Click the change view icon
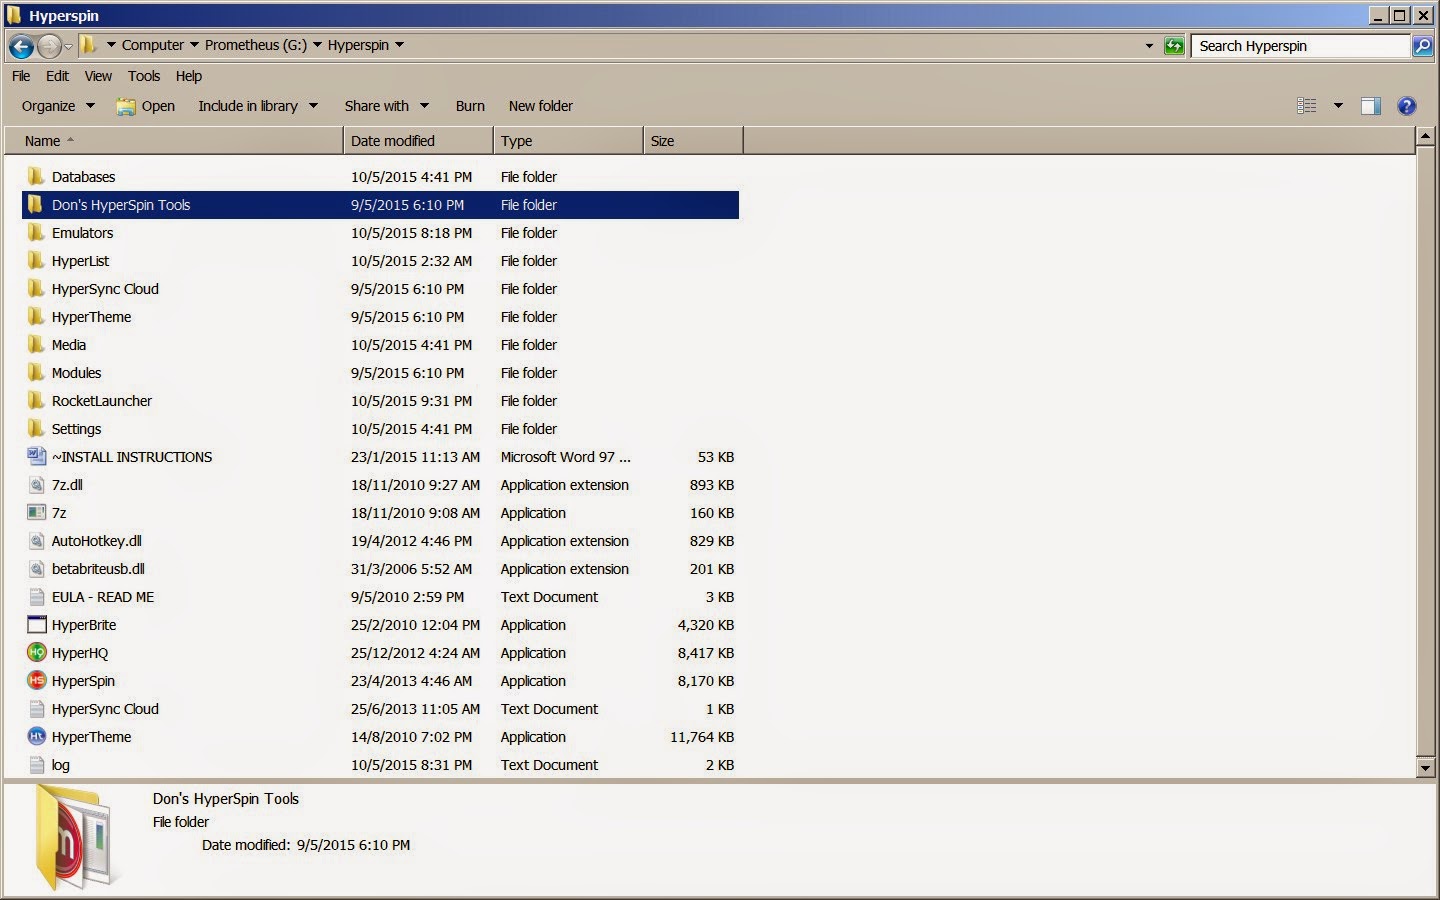This screenshot has width=1440, height=900. click(1306, 106)
